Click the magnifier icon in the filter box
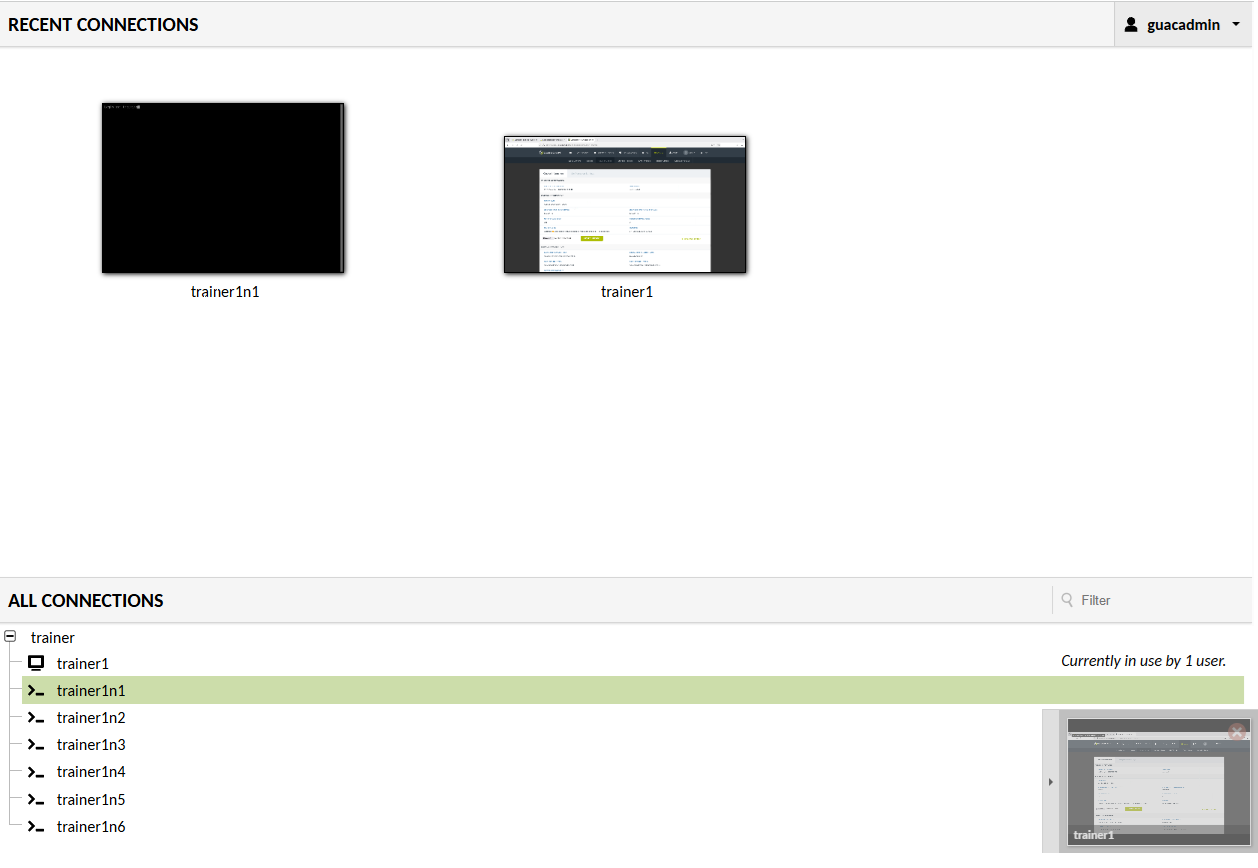This screenshot has height=868, width=1258. pyautogui.click(x=1067, y=600)
